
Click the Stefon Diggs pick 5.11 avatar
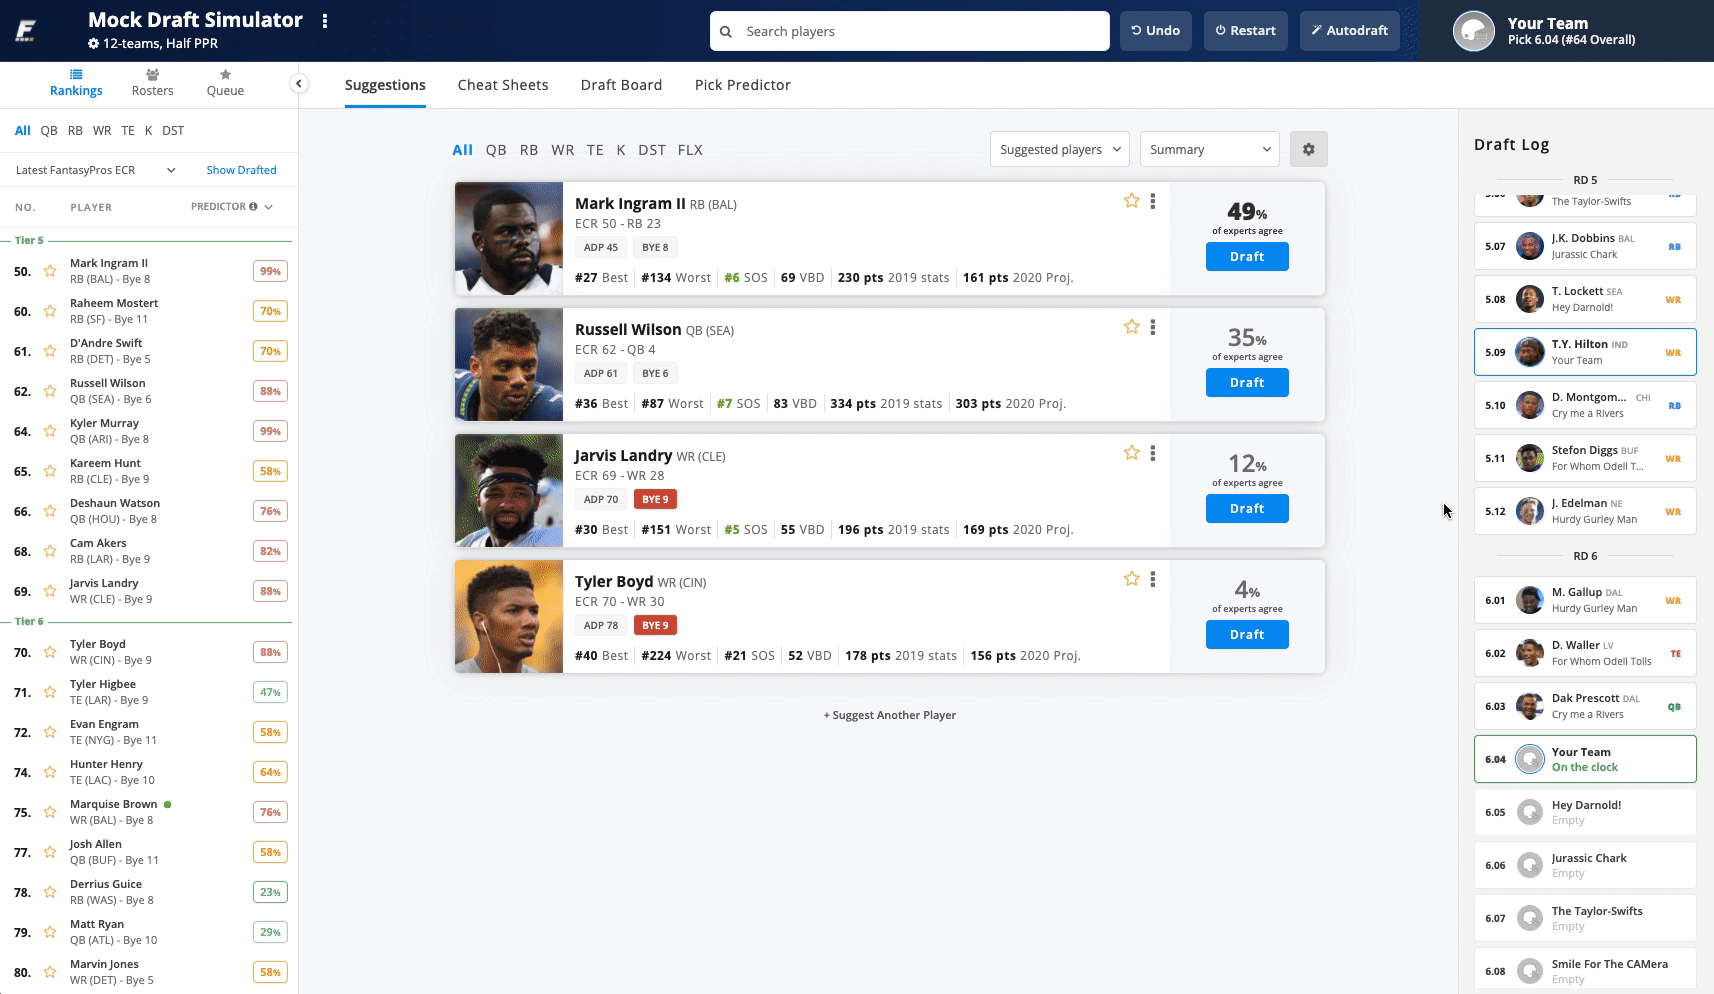click(1529, 458)
